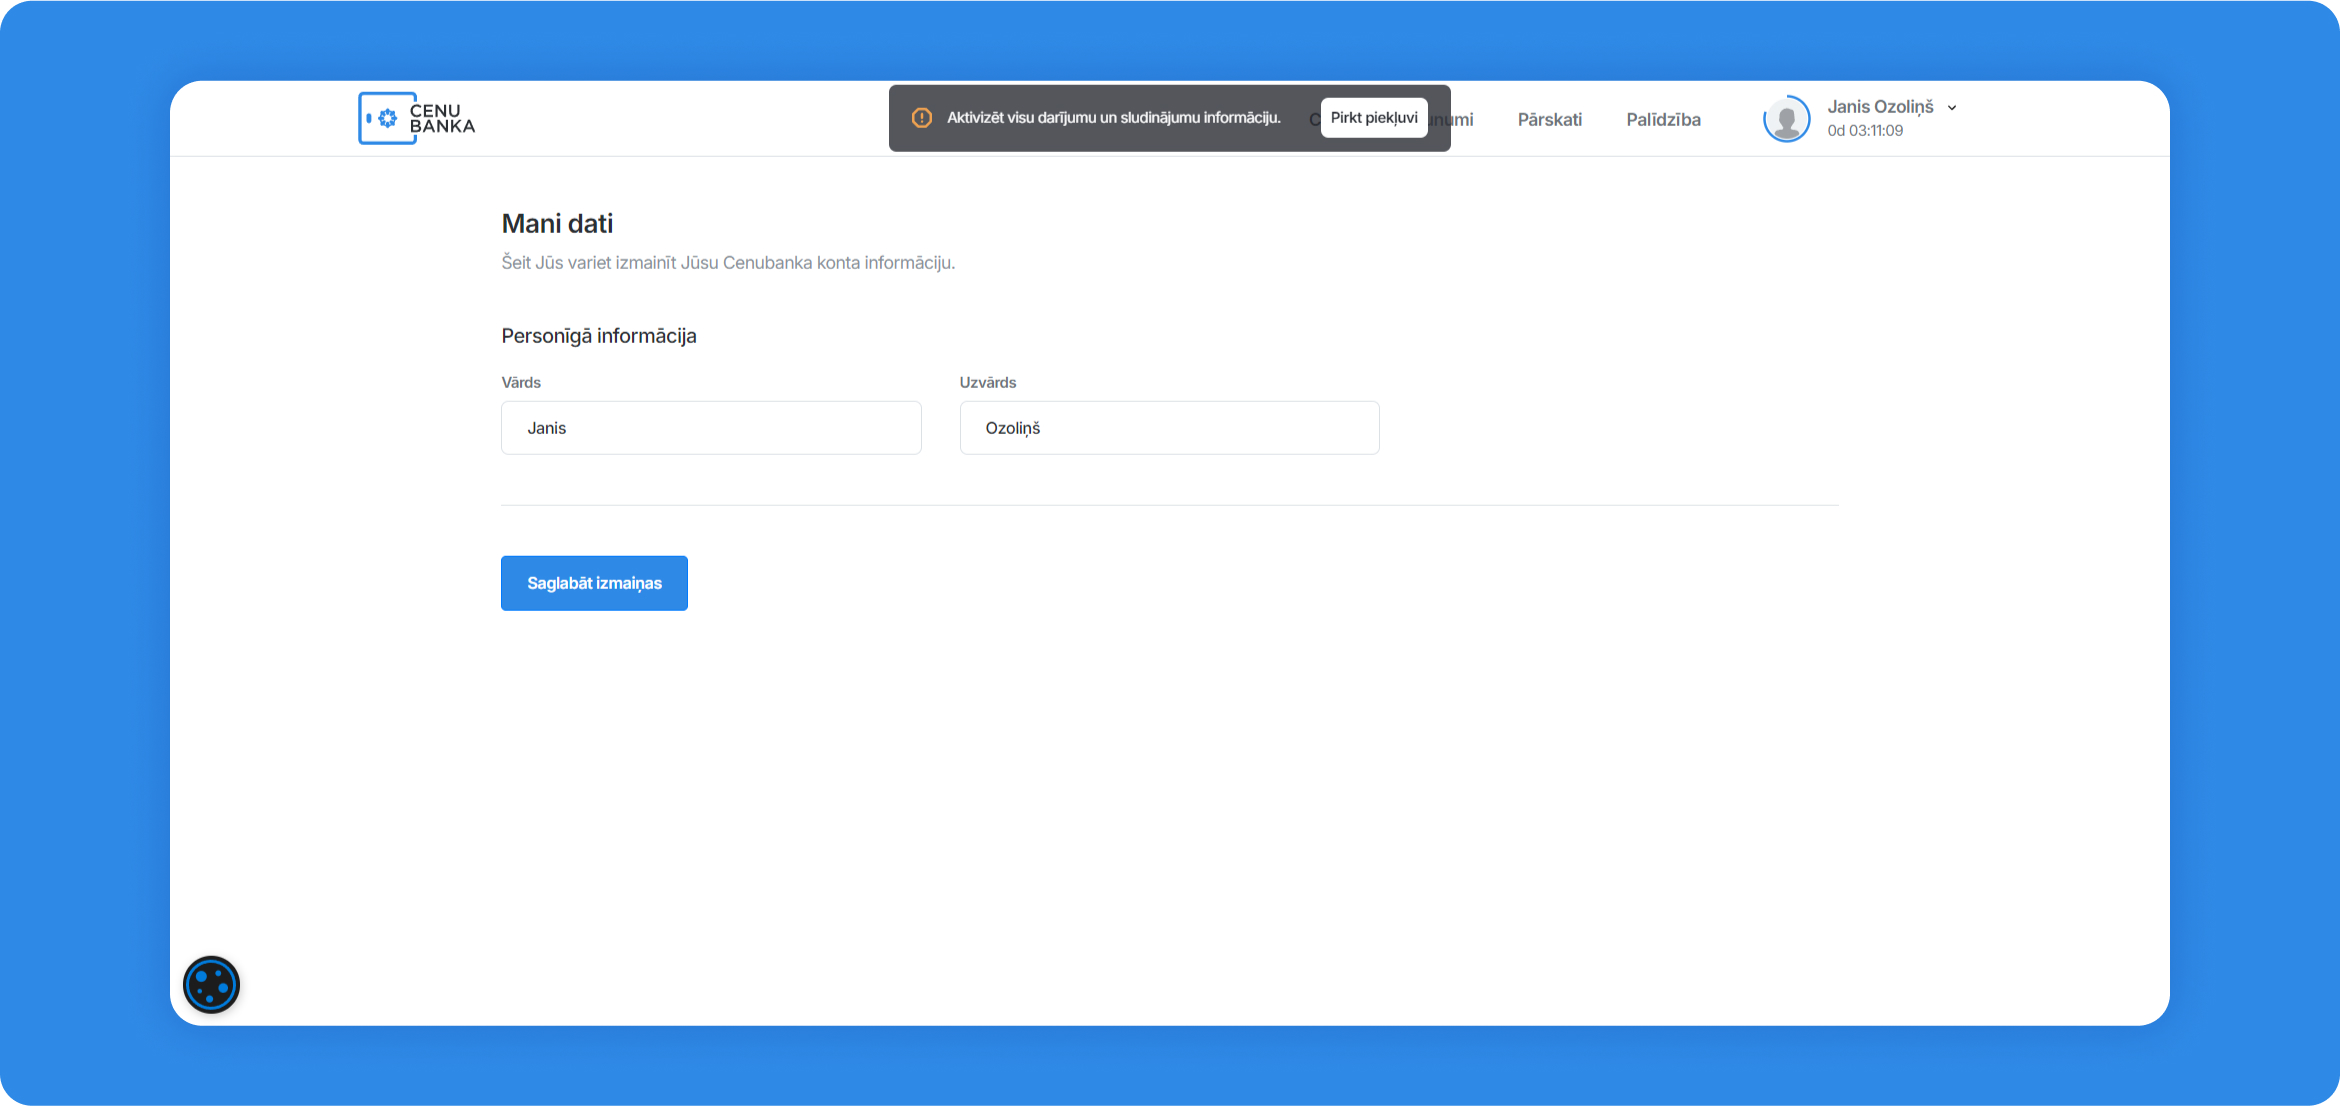Click the Saglabāt izmaiņas button
The width and height of the screenshot is (2340, 1106).
pyautogui.click(x=594, y=583)
